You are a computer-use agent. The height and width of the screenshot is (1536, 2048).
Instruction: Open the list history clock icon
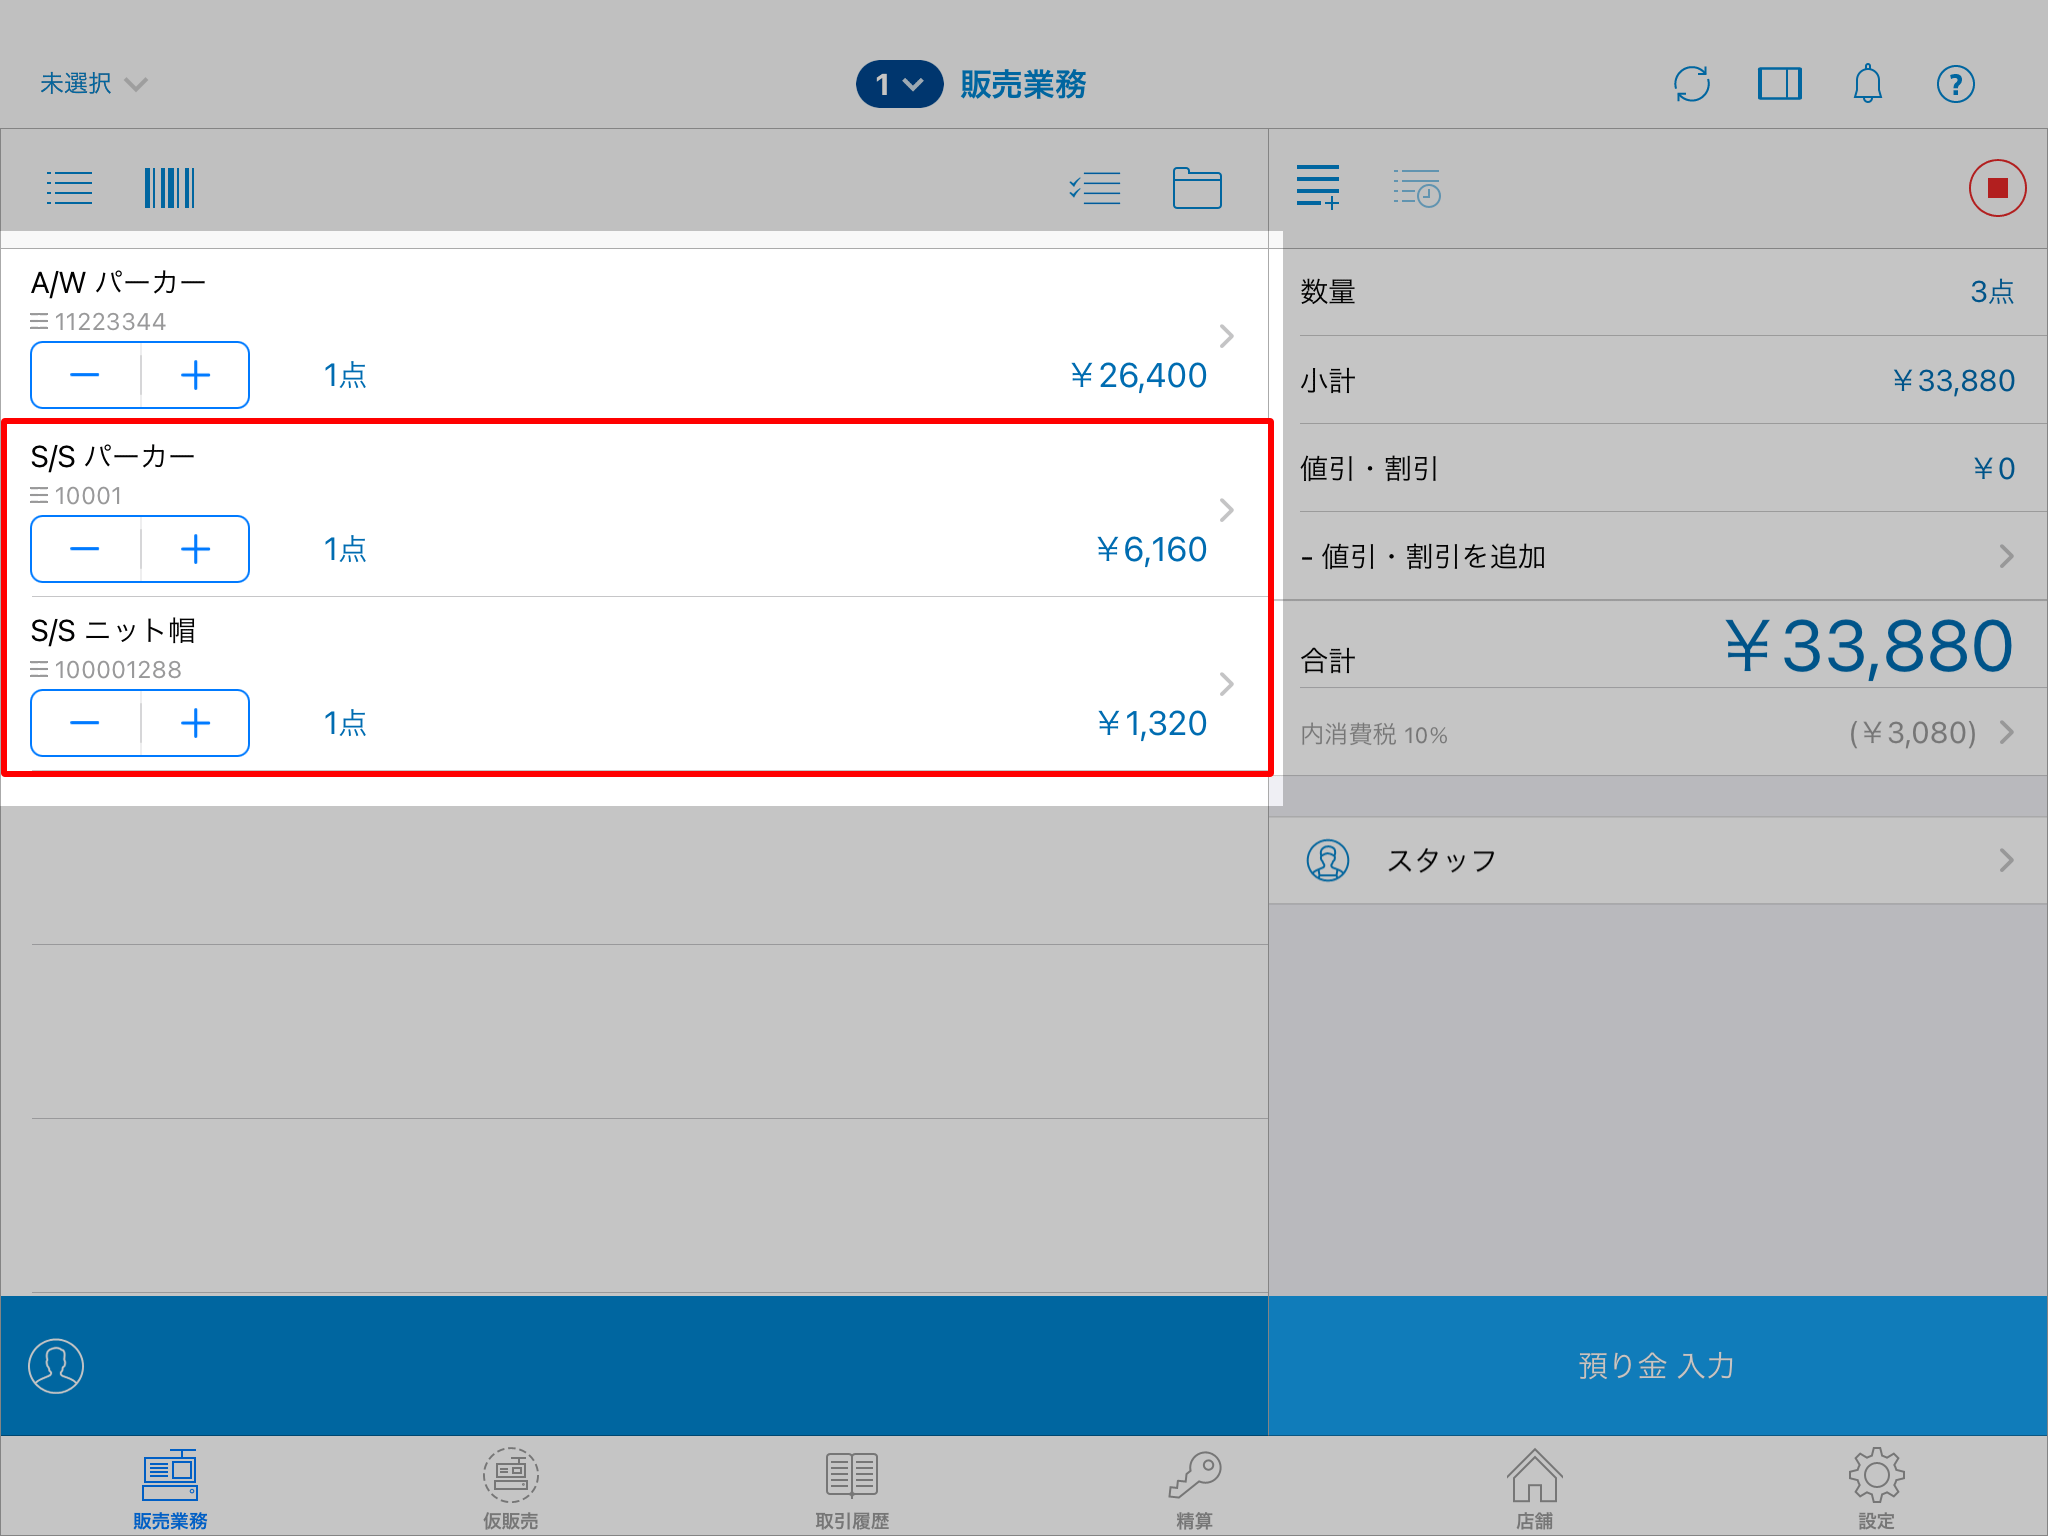1417,188
